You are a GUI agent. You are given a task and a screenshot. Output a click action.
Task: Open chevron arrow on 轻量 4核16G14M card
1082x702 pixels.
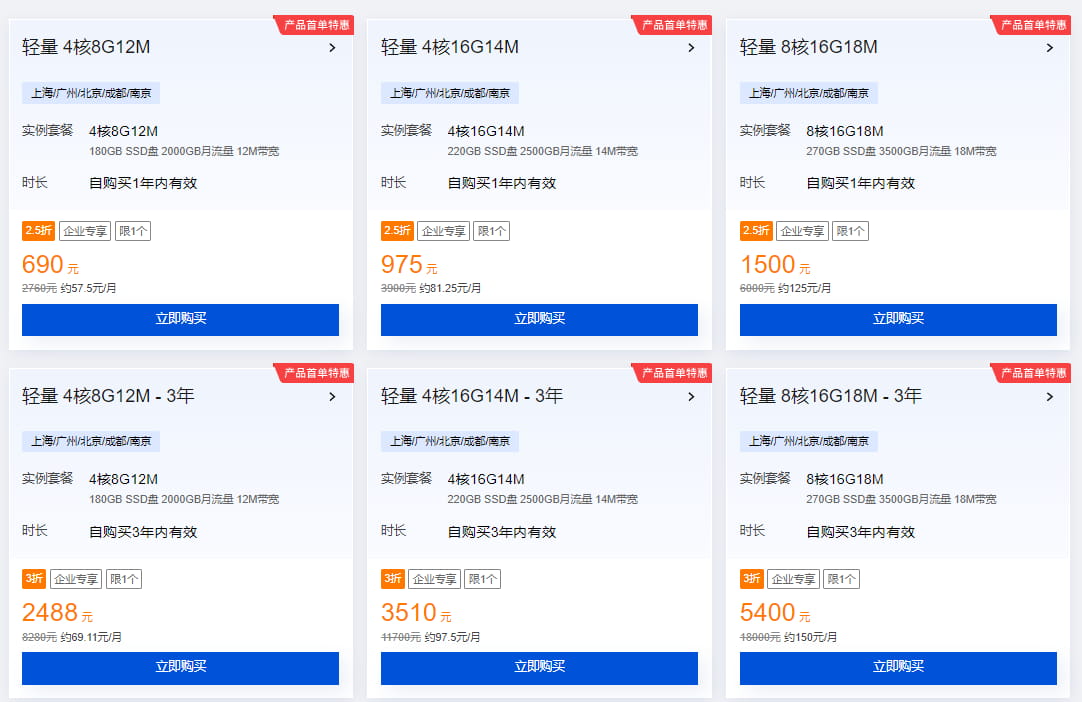click(691, 48)
